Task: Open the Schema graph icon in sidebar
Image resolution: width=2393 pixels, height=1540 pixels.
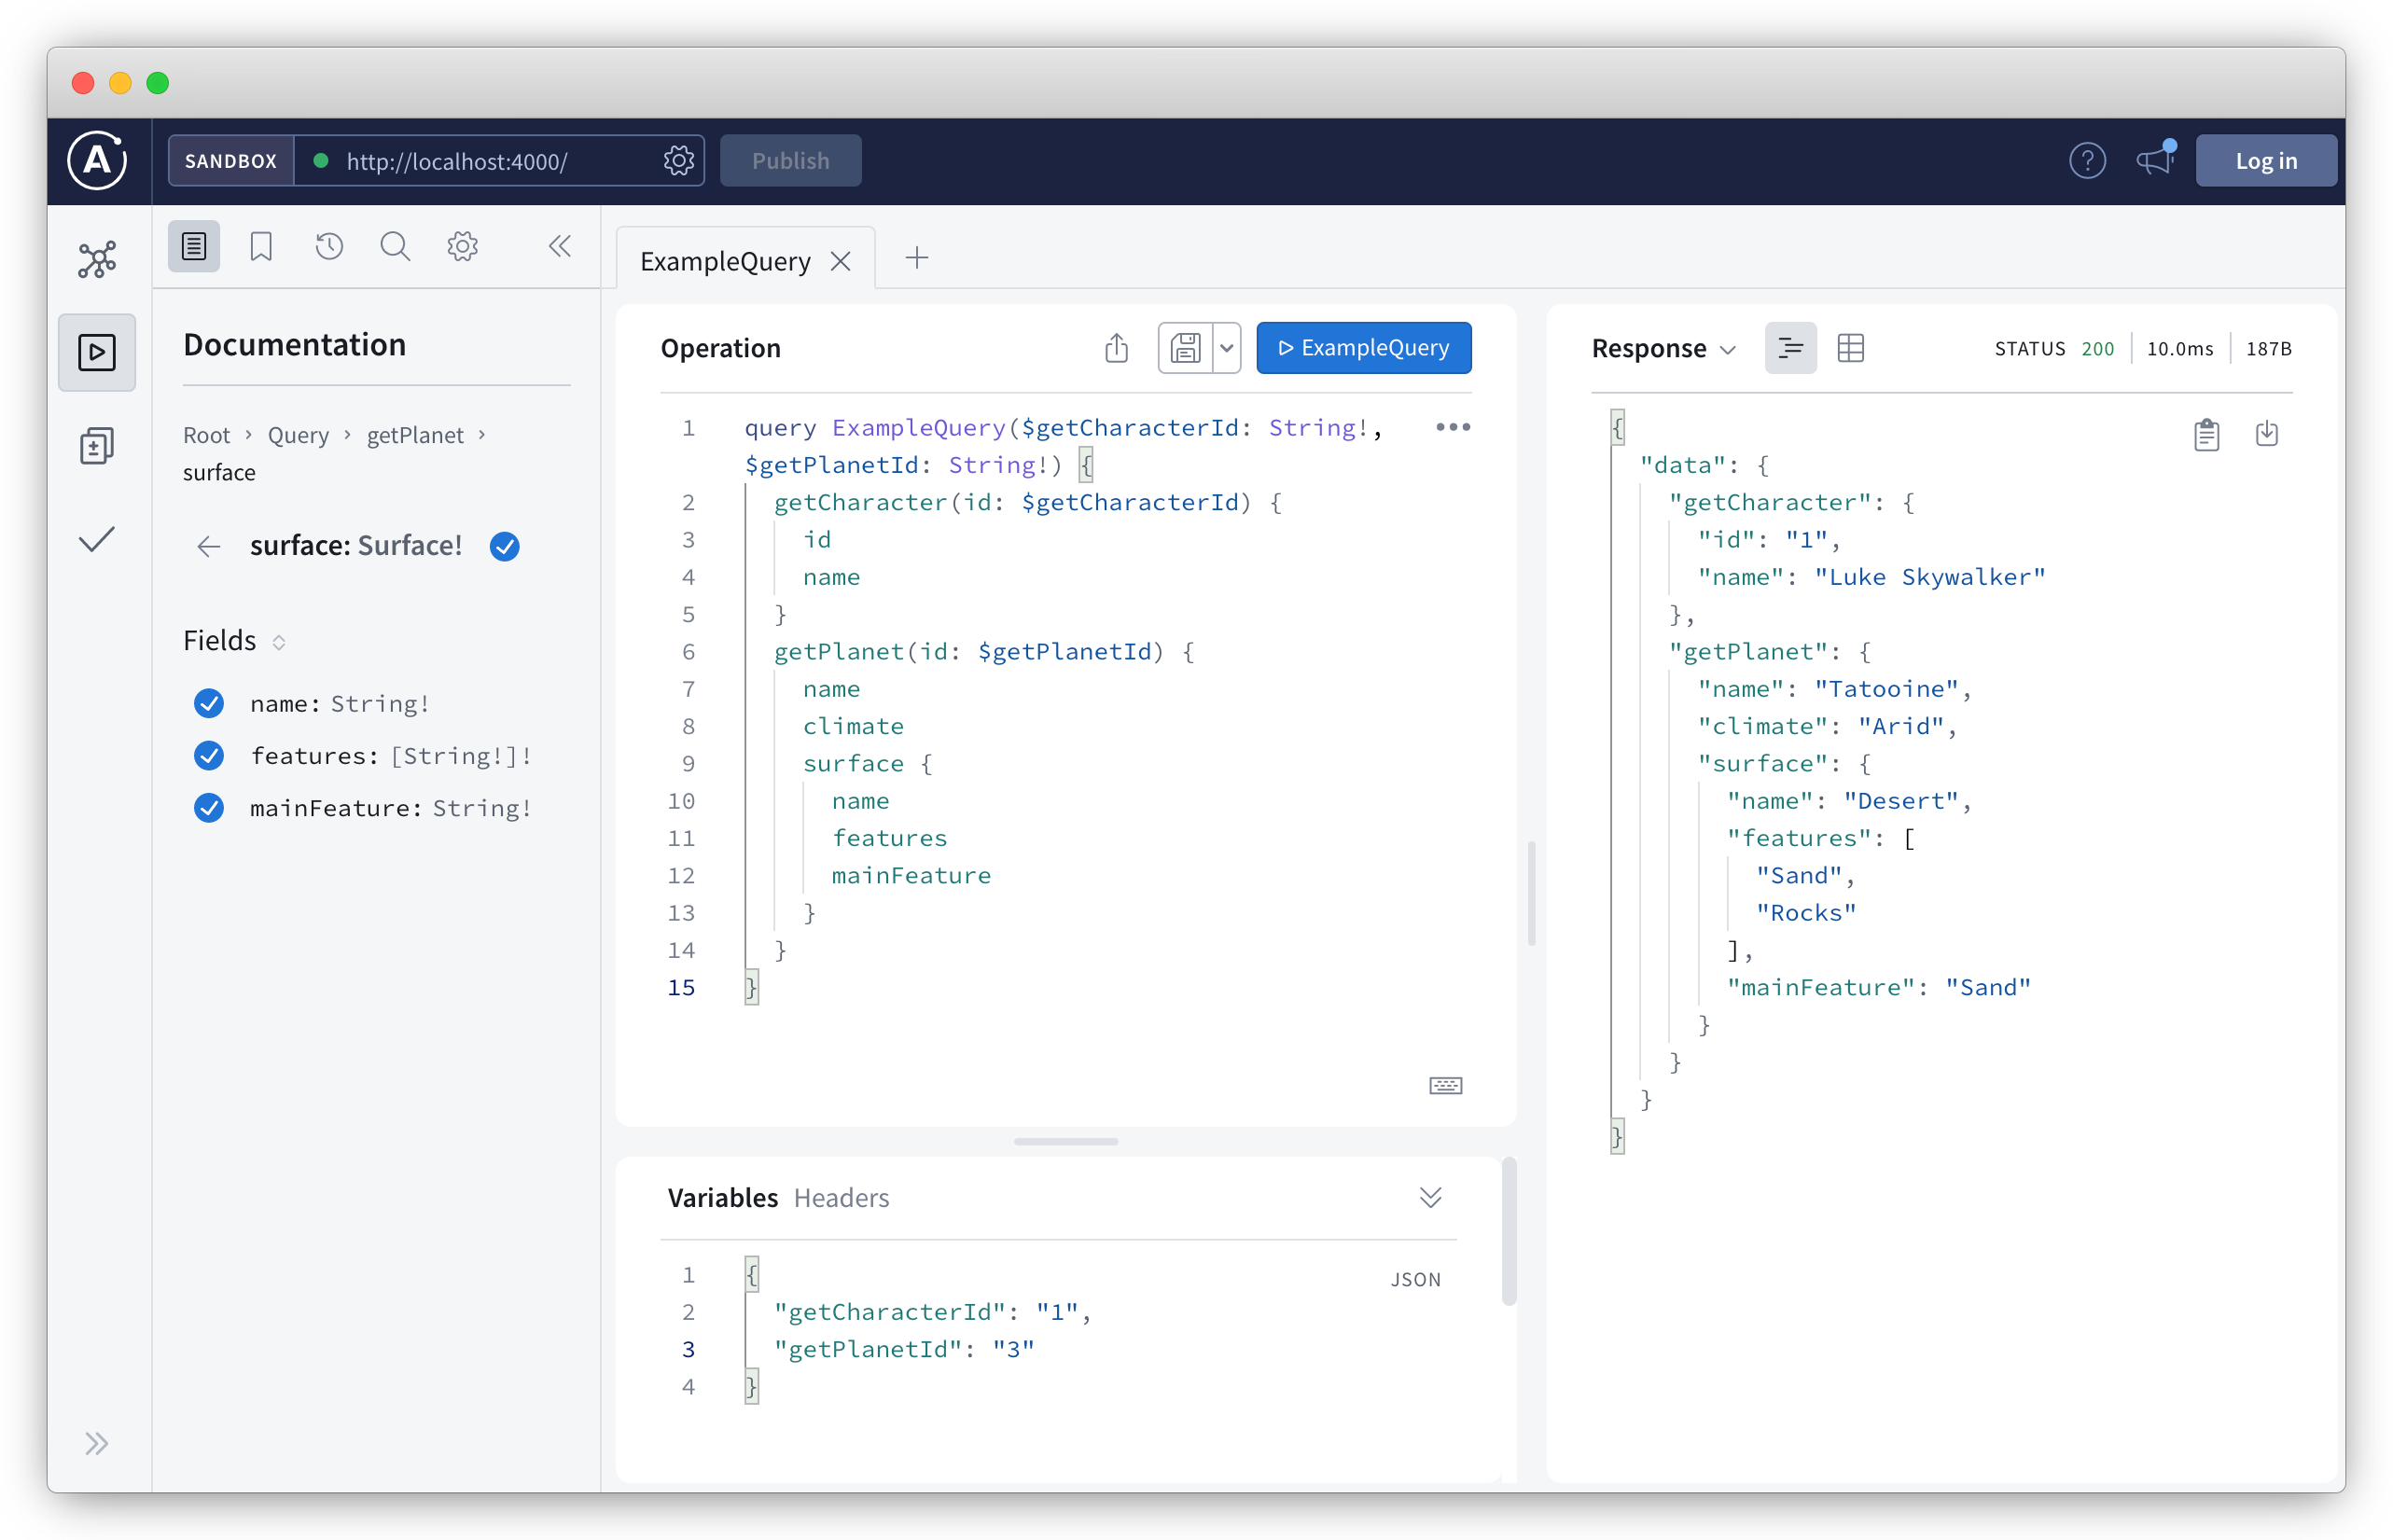Action: (97, 260)
